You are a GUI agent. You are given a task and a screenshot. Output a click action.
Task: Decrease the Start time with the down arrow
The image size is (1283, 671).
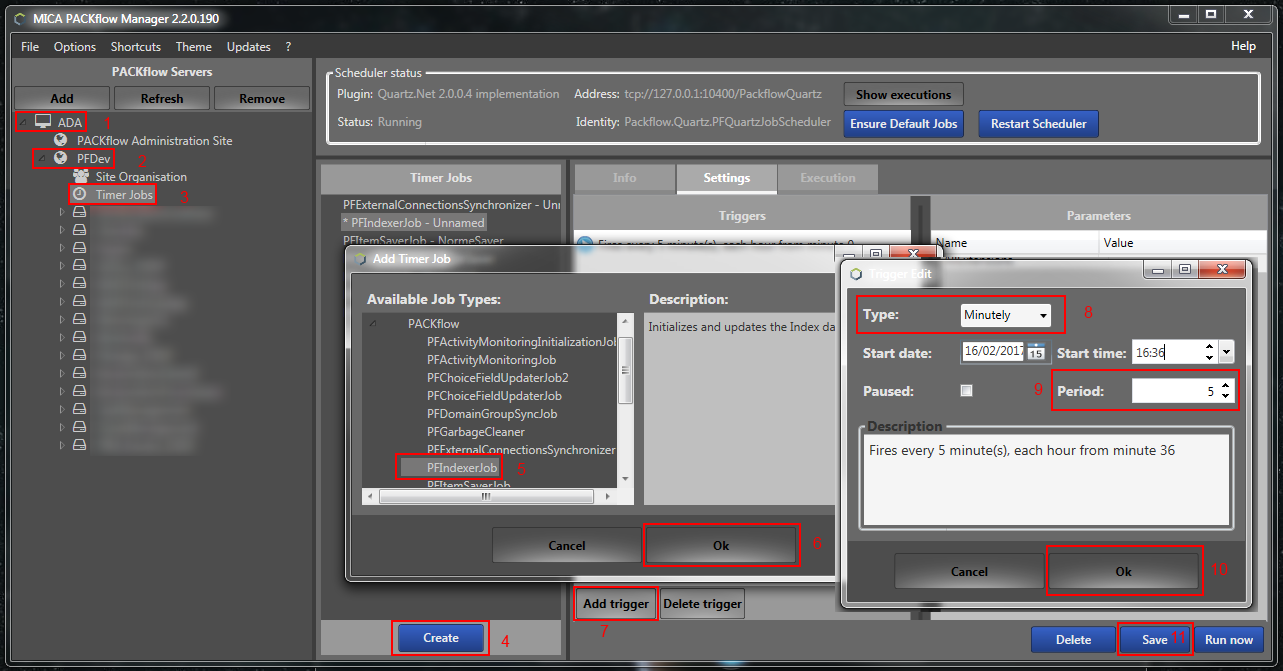[1209, 357]
